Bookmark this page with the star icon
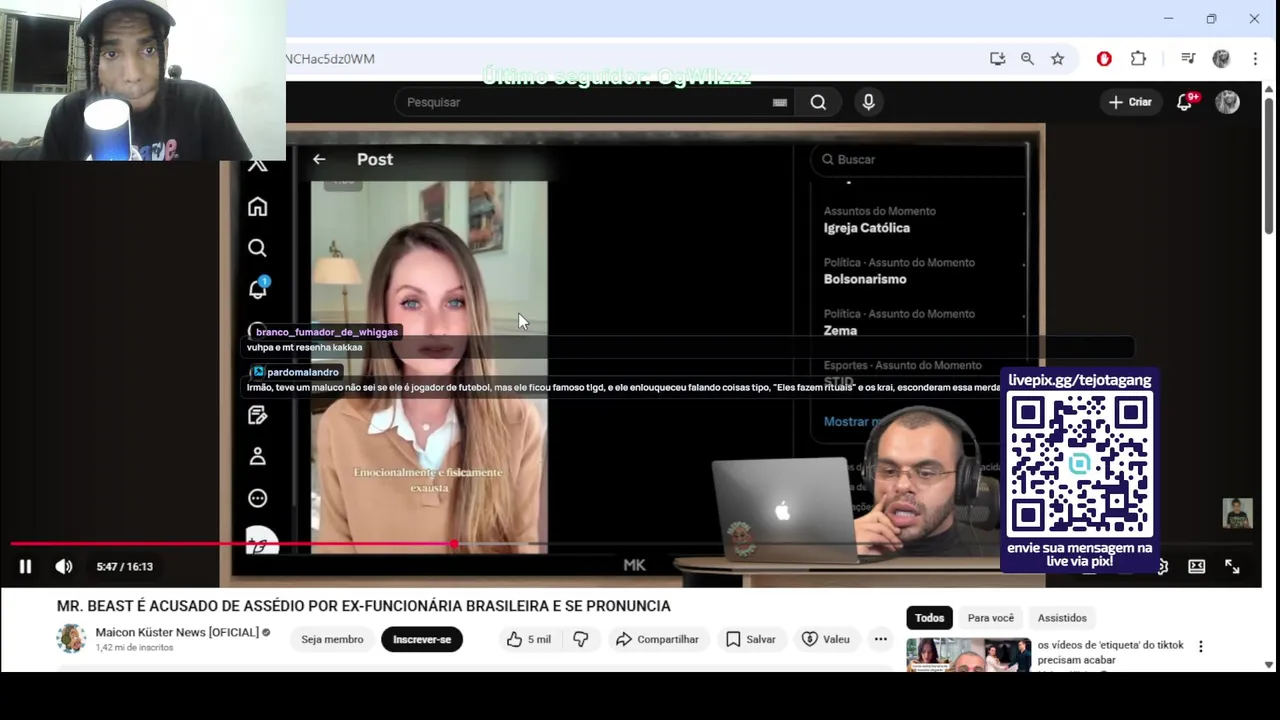 1057,59
